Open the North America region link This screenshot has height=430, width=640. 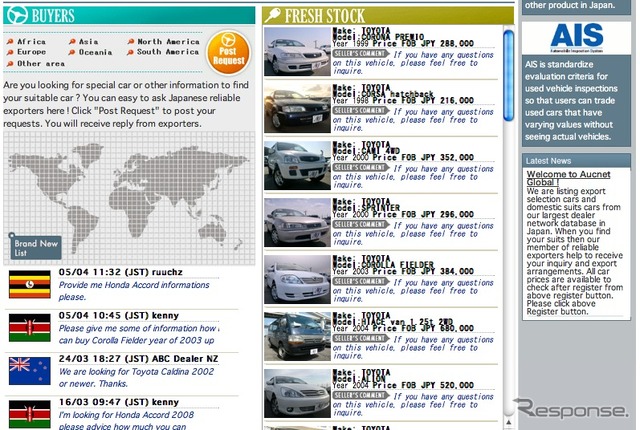(168, 42)
